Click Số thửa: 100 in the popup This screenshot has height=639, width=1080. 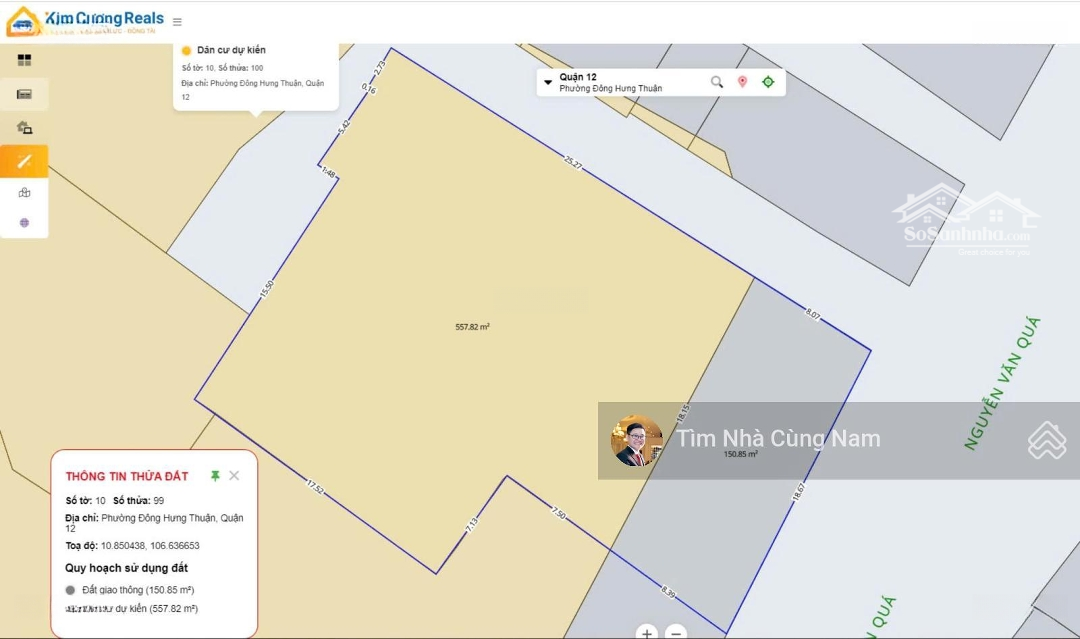240,68
